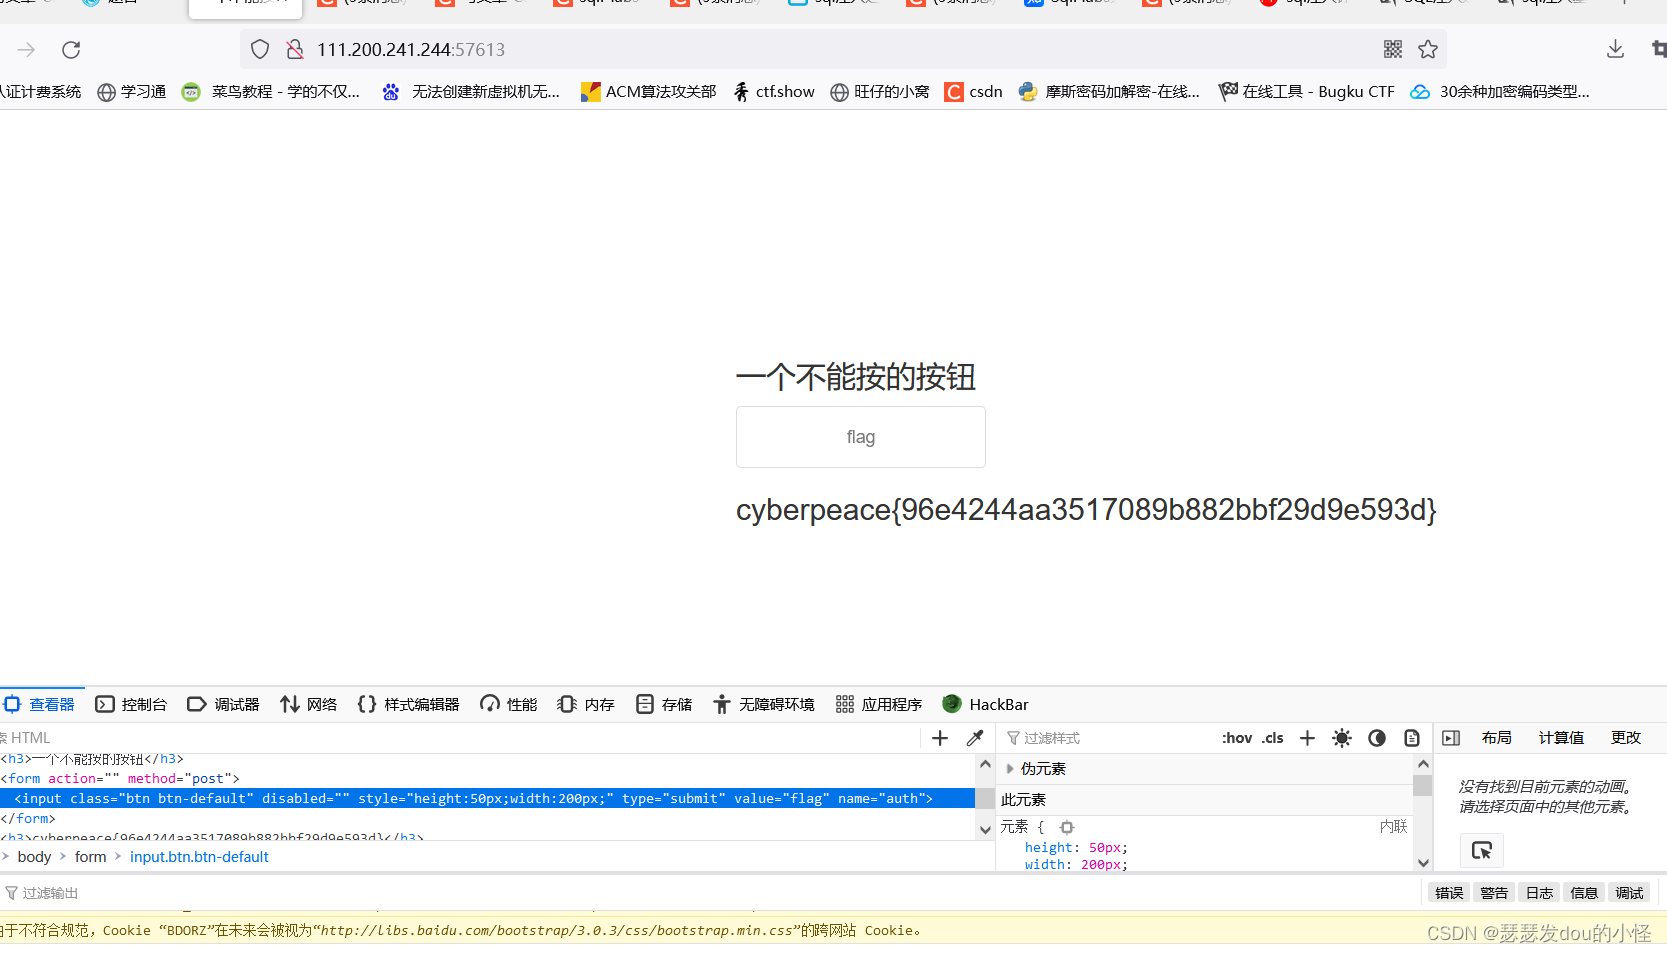Open the csdn bookmark

[x=973, y=92]
